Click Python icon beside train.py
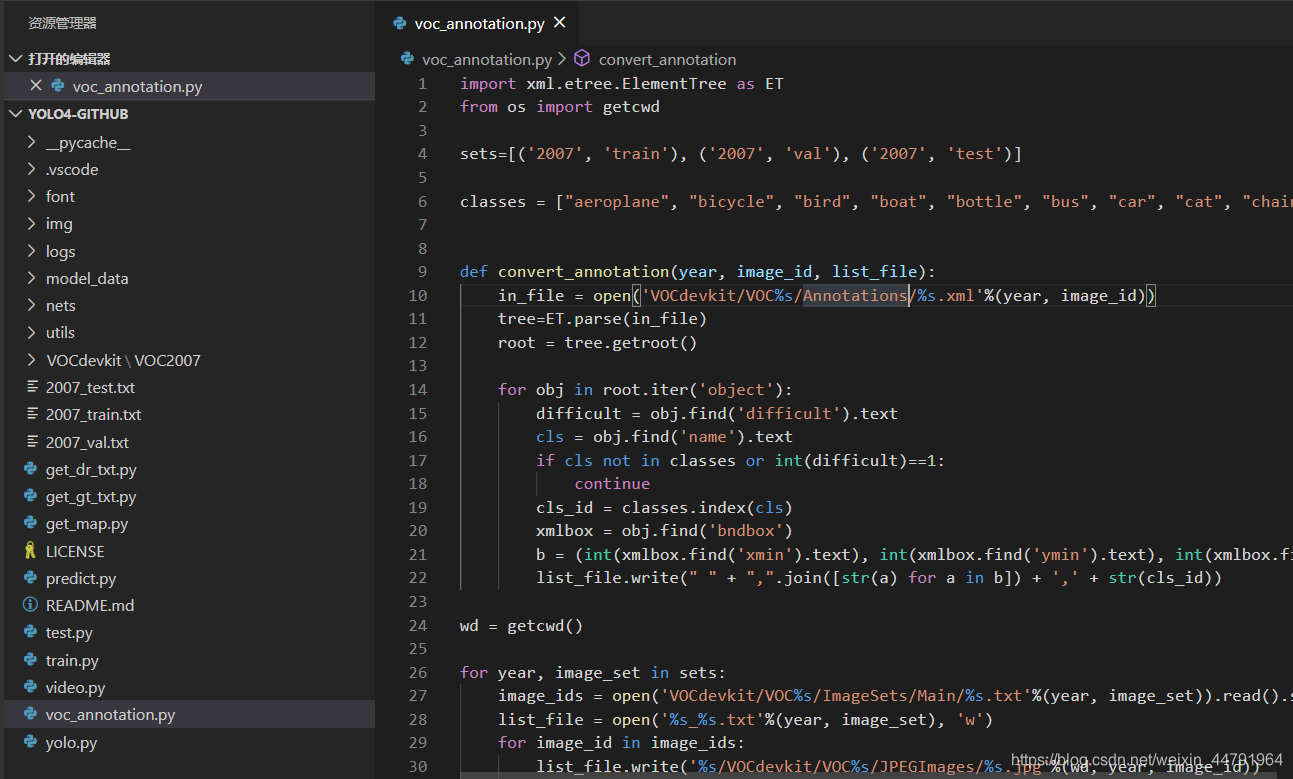This screenshot has height=779, width=1293. coord(30,660)
